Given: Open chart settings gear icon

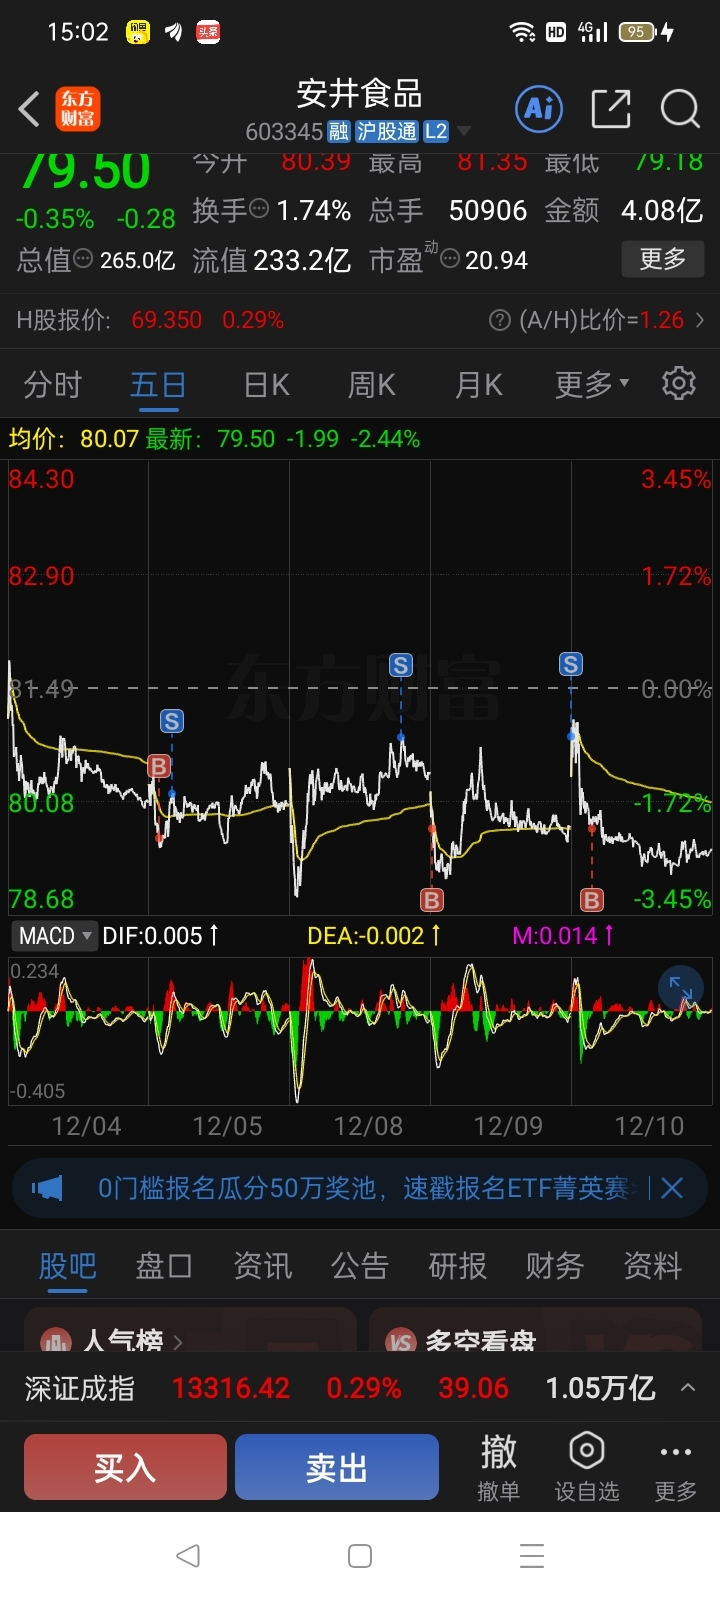Looking at the screenshot, I should coord(679,383).
